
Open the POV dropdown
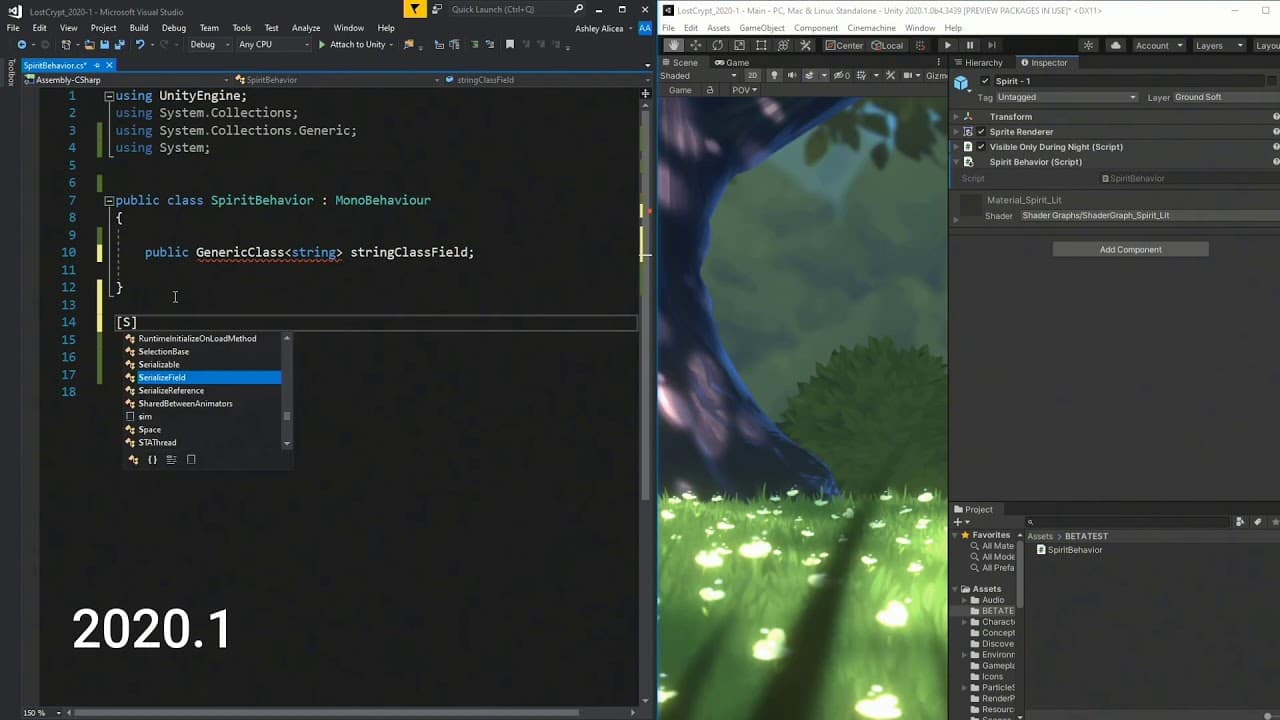point(744,90)
